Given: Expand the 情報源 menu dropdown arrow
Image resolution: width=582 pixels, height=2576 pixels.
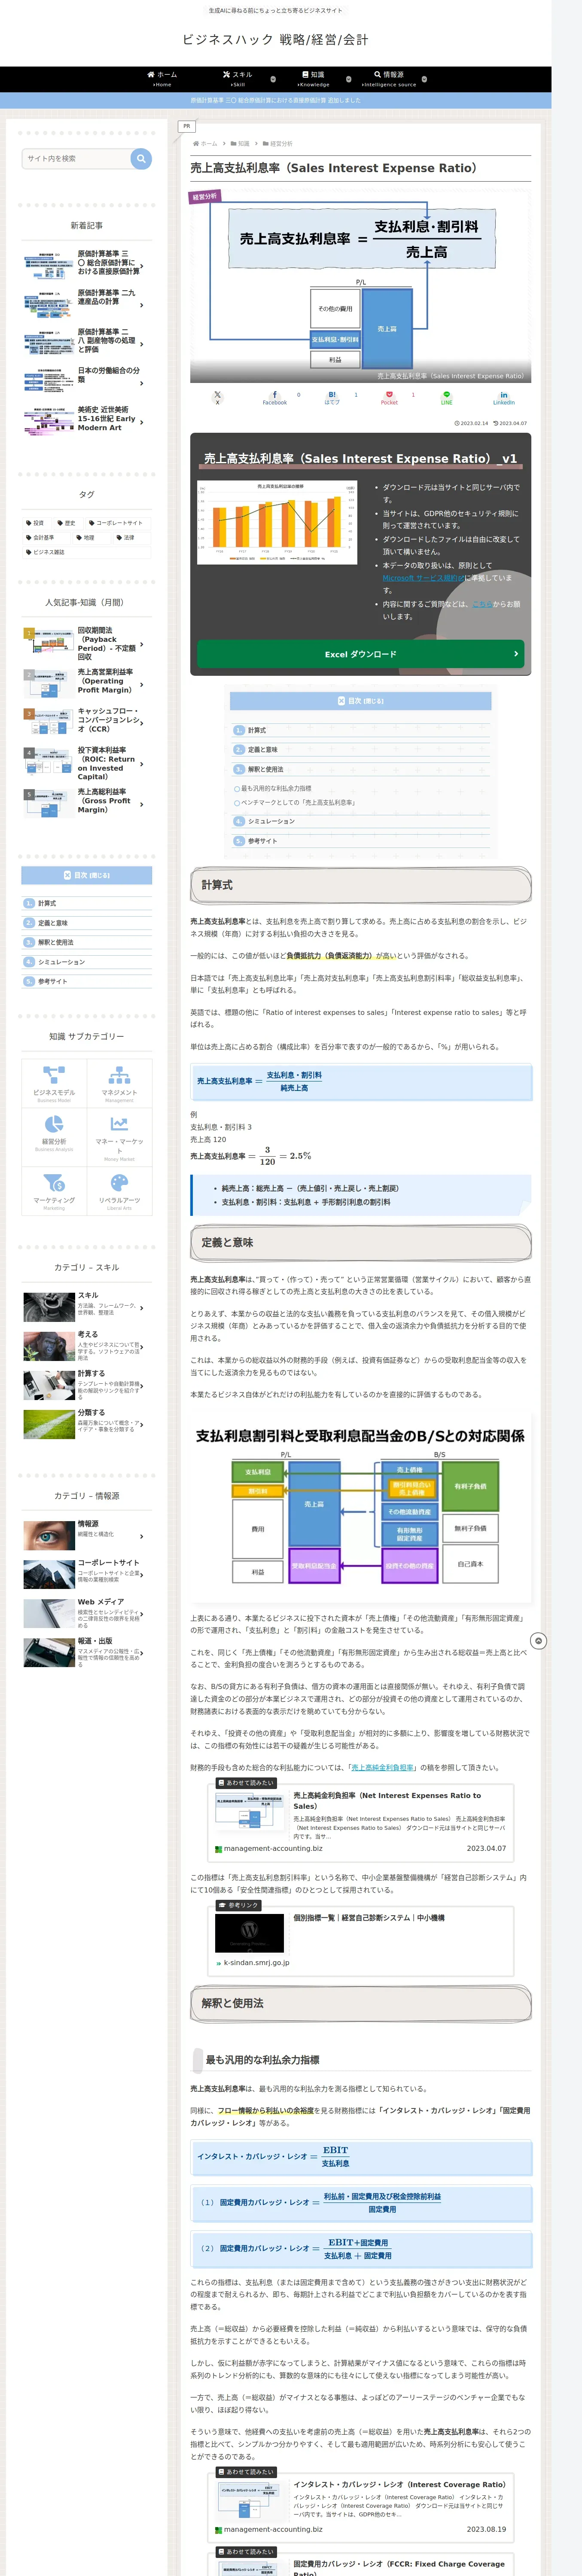Looking at the screenshot, I should tap(424, 79).
